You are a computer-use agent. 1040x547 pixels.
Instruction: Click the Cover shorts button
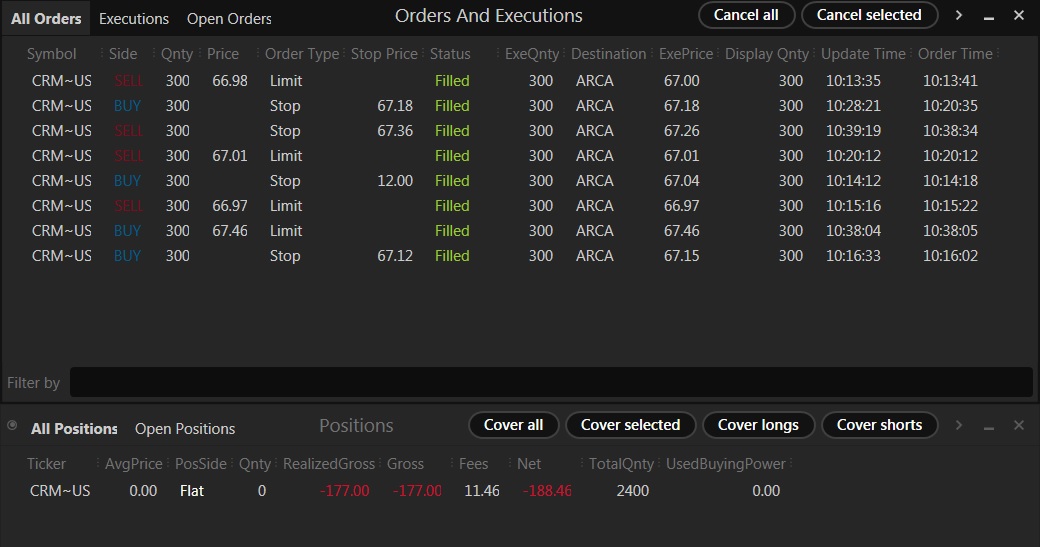pyautogui.click(x=879, y=425)
